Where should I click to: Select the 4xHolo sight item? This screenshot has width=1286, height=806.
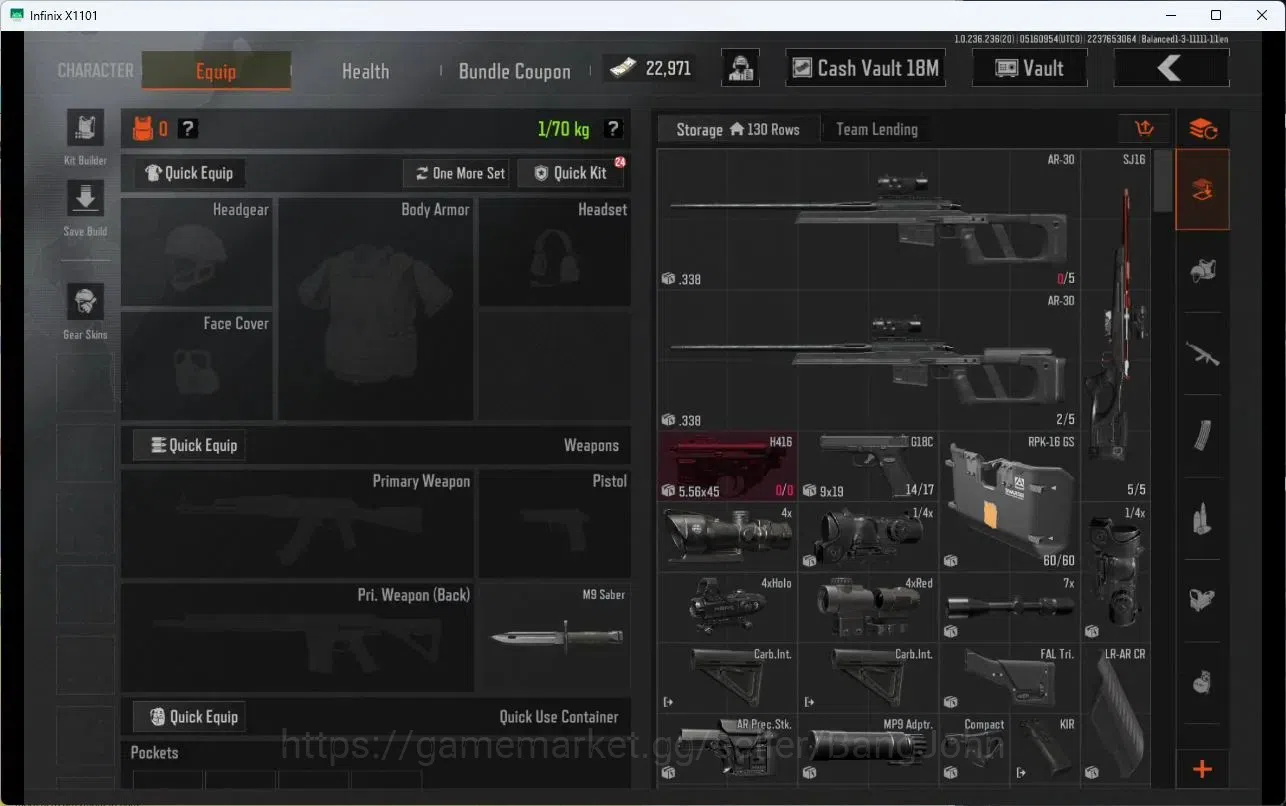tap(728, 607)
